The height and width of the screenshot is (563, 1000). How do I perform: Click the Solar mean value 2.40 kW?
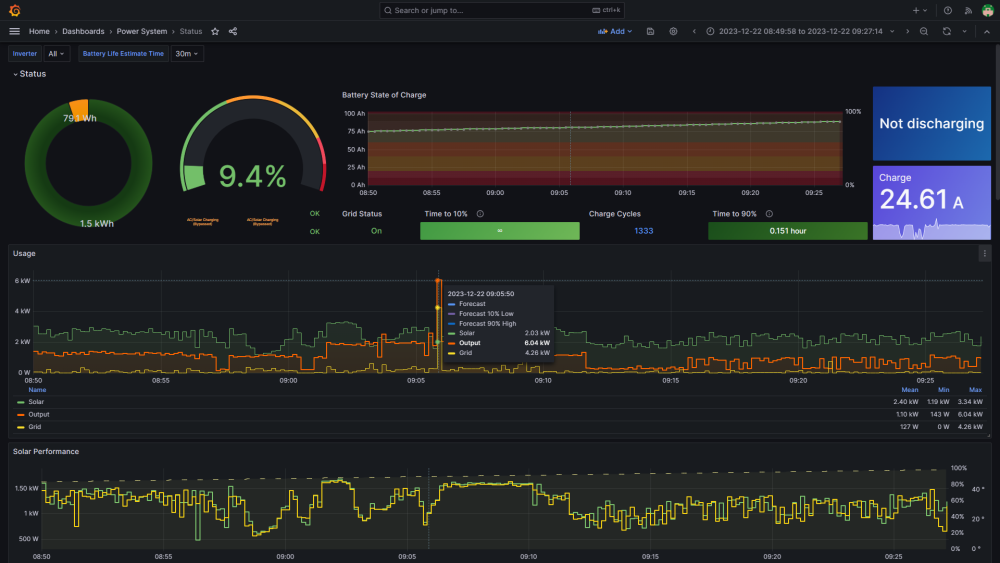point(906,402)
